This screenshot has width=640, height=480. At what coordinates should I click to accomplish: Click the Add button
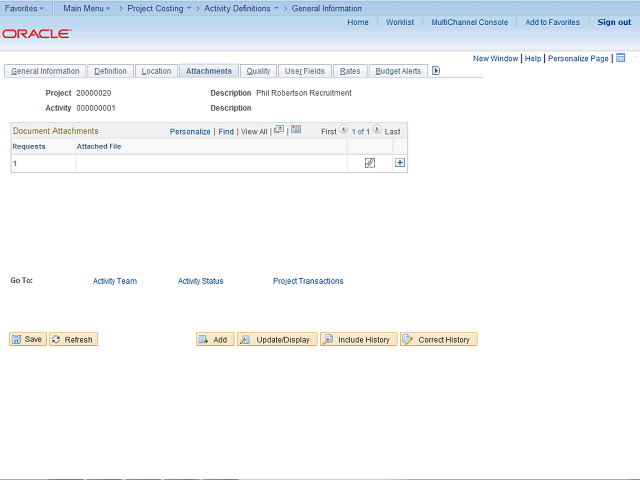[215, 339]
